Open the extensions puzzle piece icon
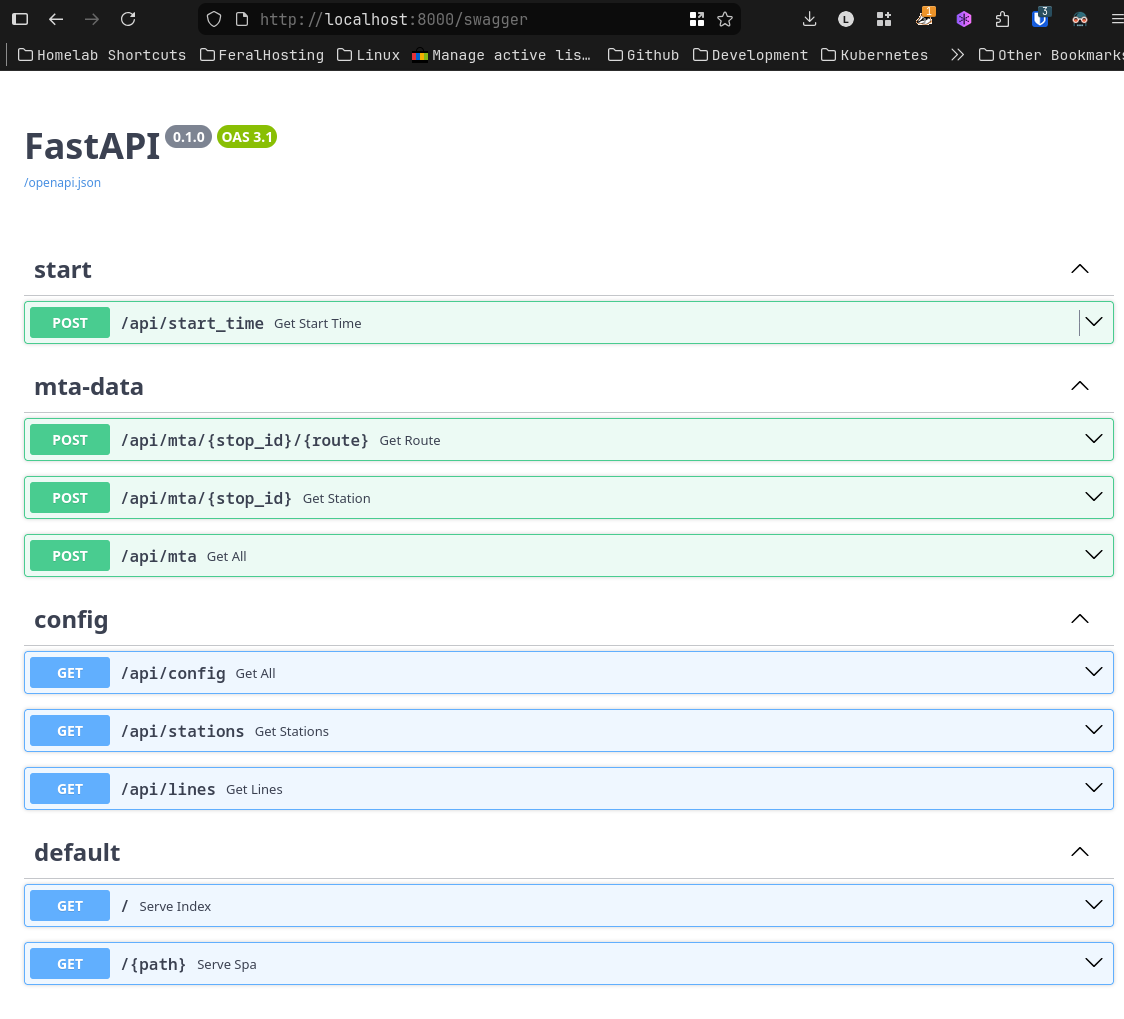The height and width of the screenshot is (1019, 1124). pos(1002,19)
